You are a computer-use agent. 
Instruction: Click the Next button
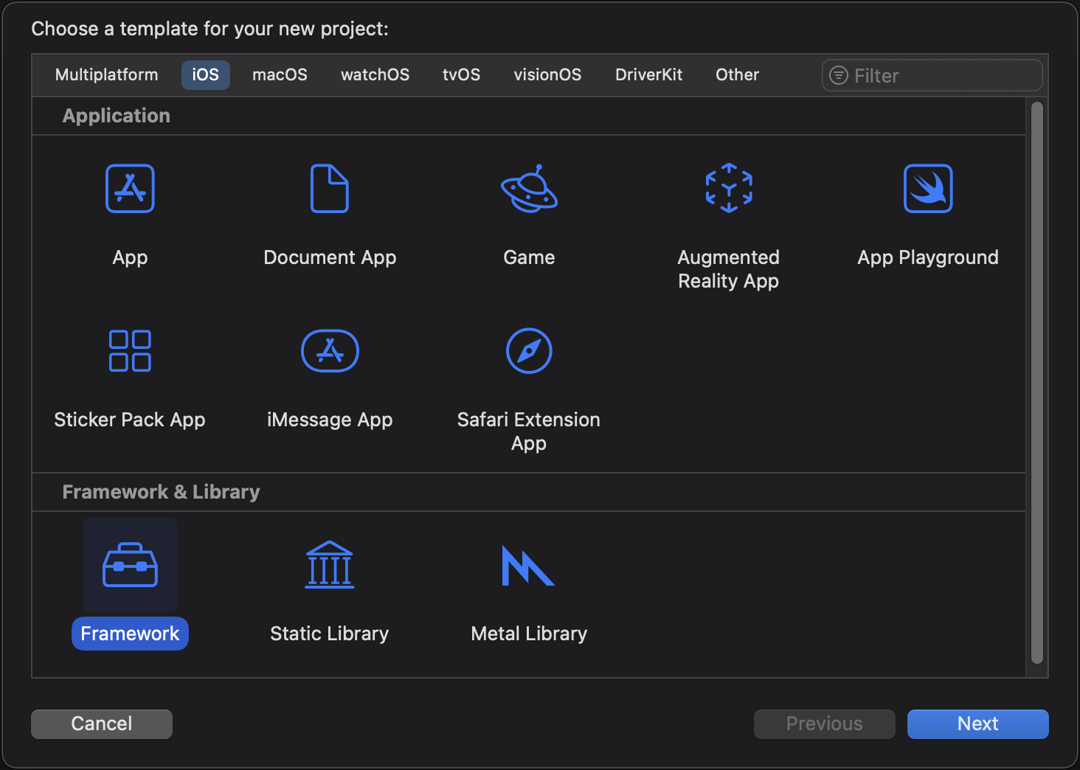(x=977, y=723)
